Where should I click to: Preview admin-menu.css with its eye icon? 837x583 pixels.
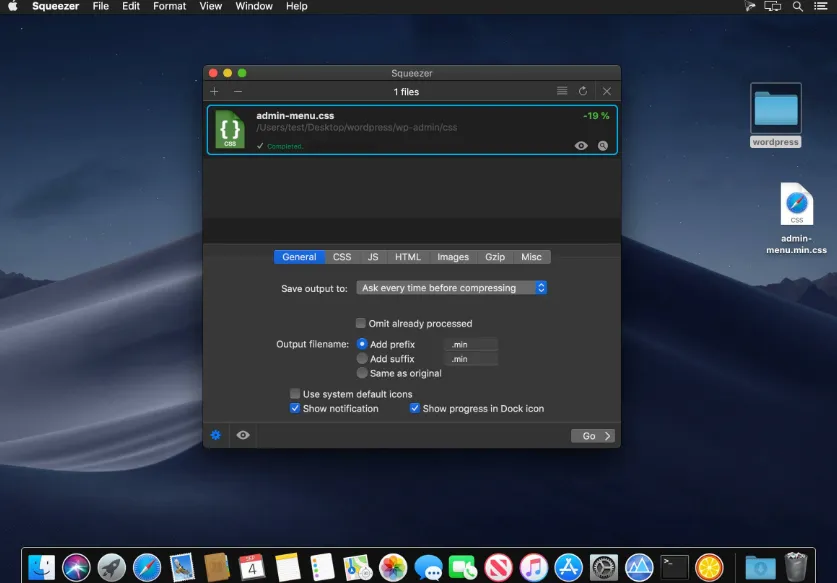coord(581,146)
